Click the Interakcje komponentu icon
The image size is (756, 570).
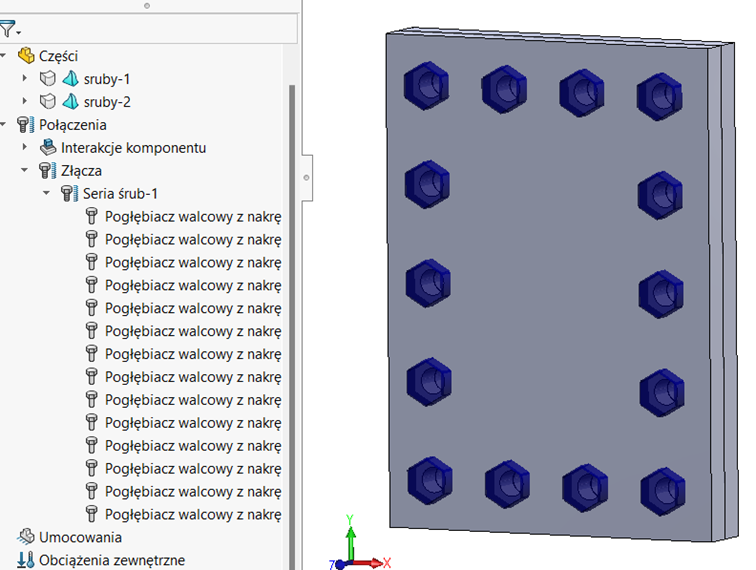coord(48,148)
